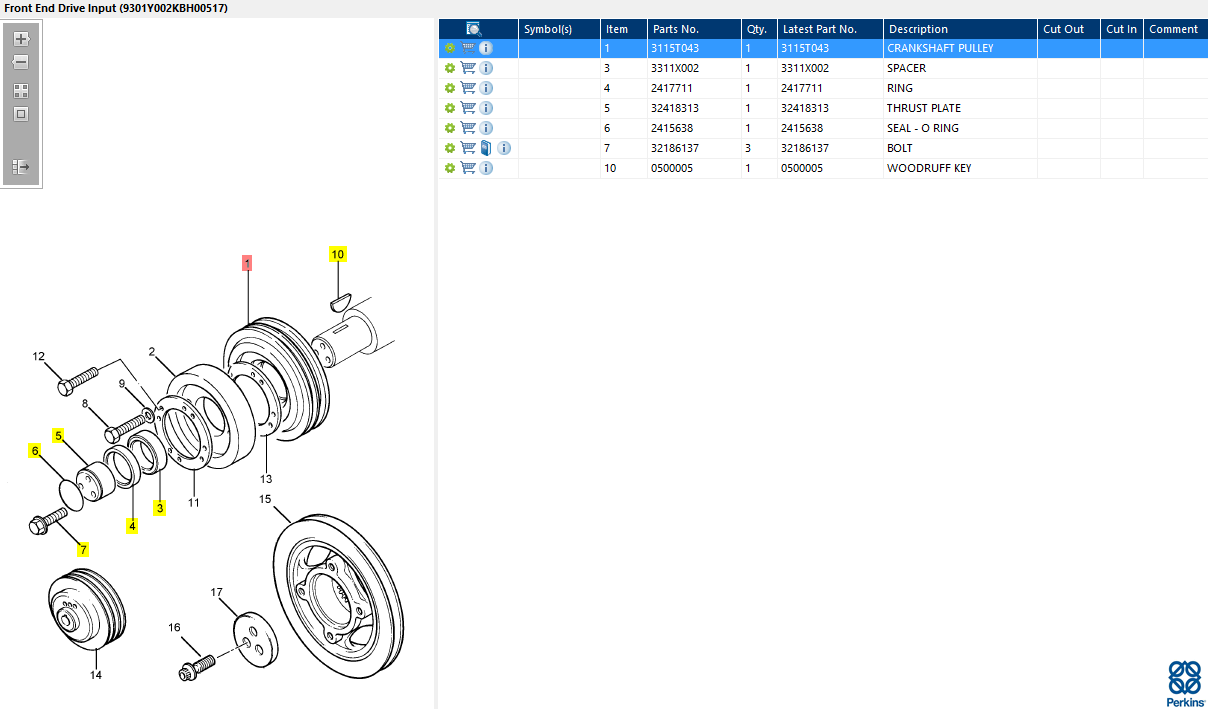Image resolution: width=1208 pixels, height=709 pixels.
Task: Select part number 3115T043 cell
Action: pos(694,48)
